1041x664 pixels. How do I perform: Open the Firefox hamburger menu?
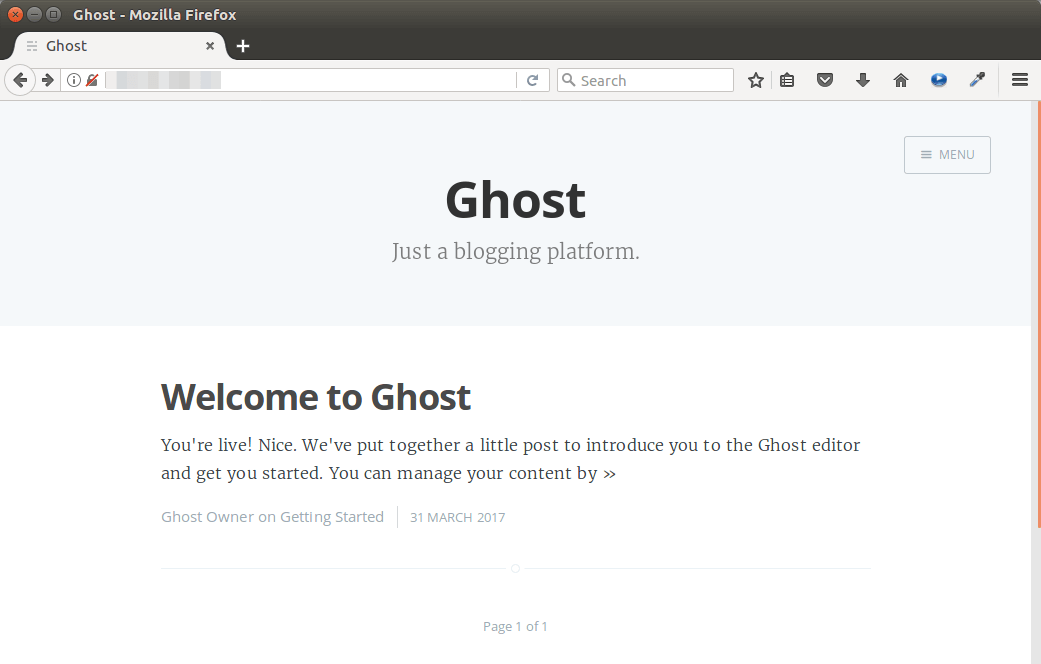(1020, 80)
